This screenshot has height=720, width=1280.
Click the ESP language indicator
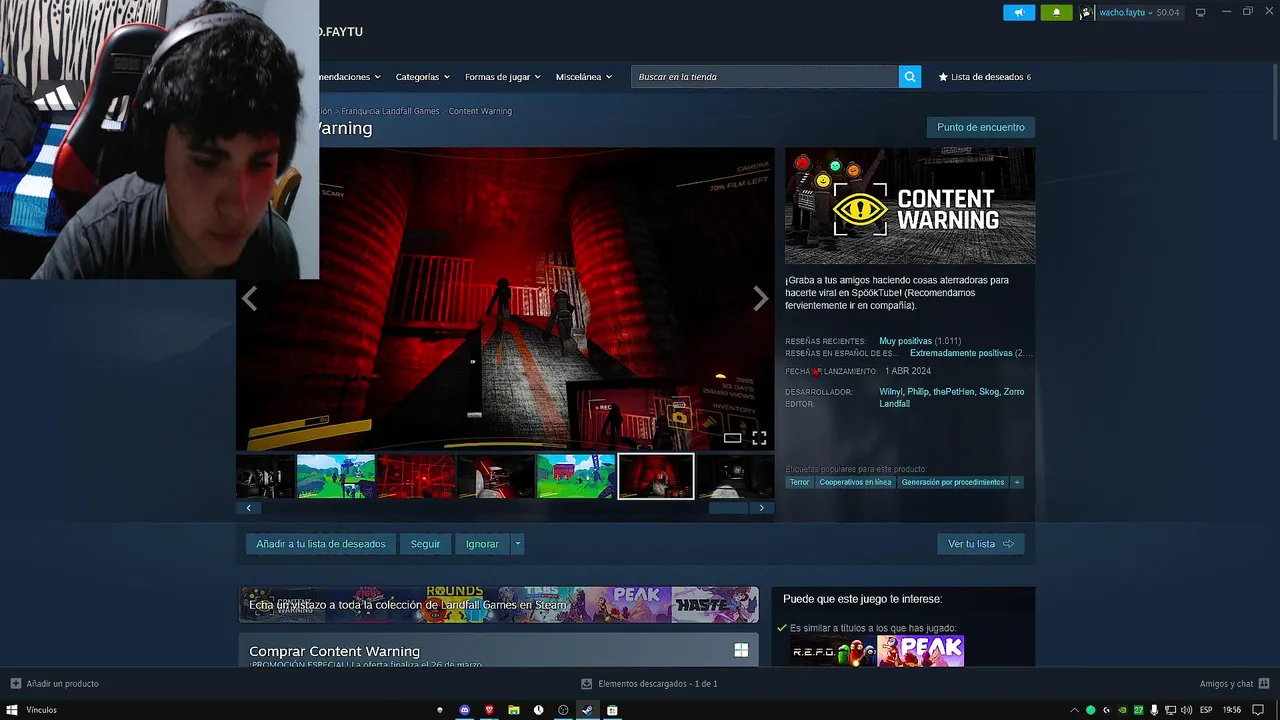pyautogui.click(x=1206, y=710)
